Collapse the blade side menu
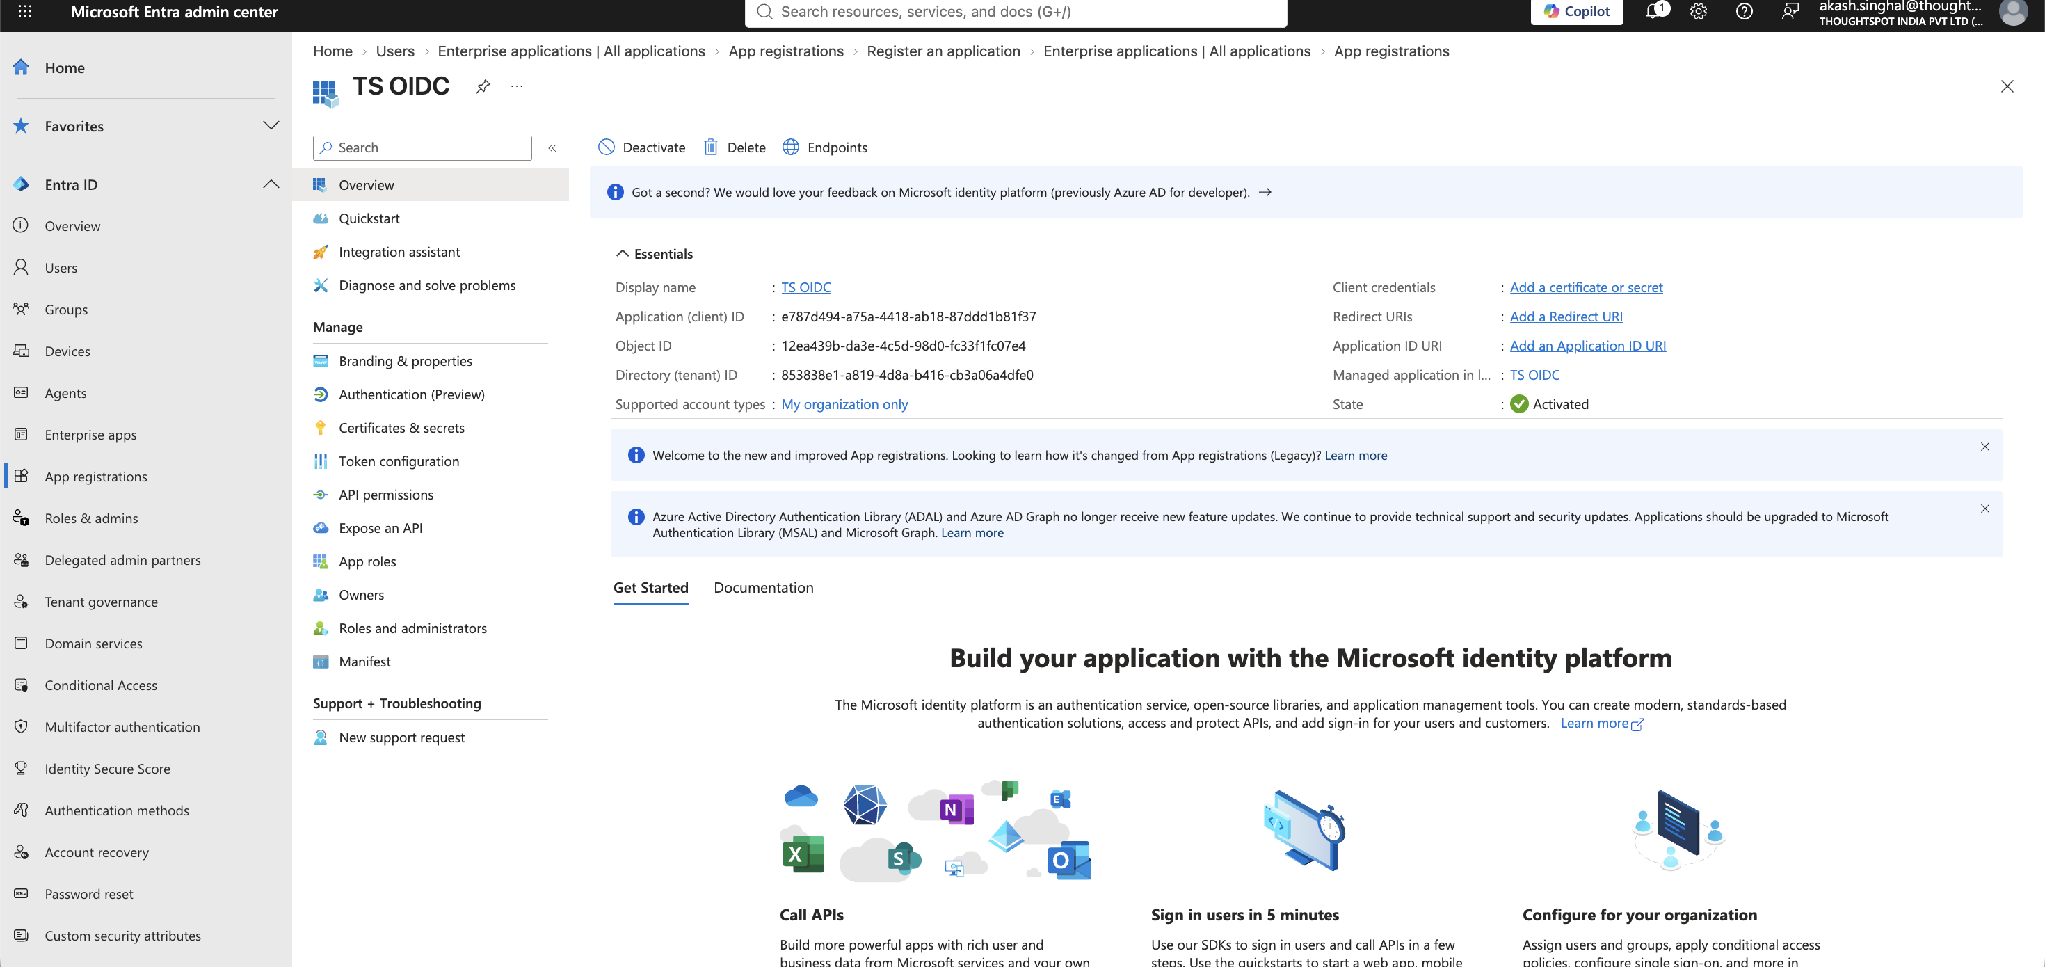 pyautogui.click(x=552, y=148)
